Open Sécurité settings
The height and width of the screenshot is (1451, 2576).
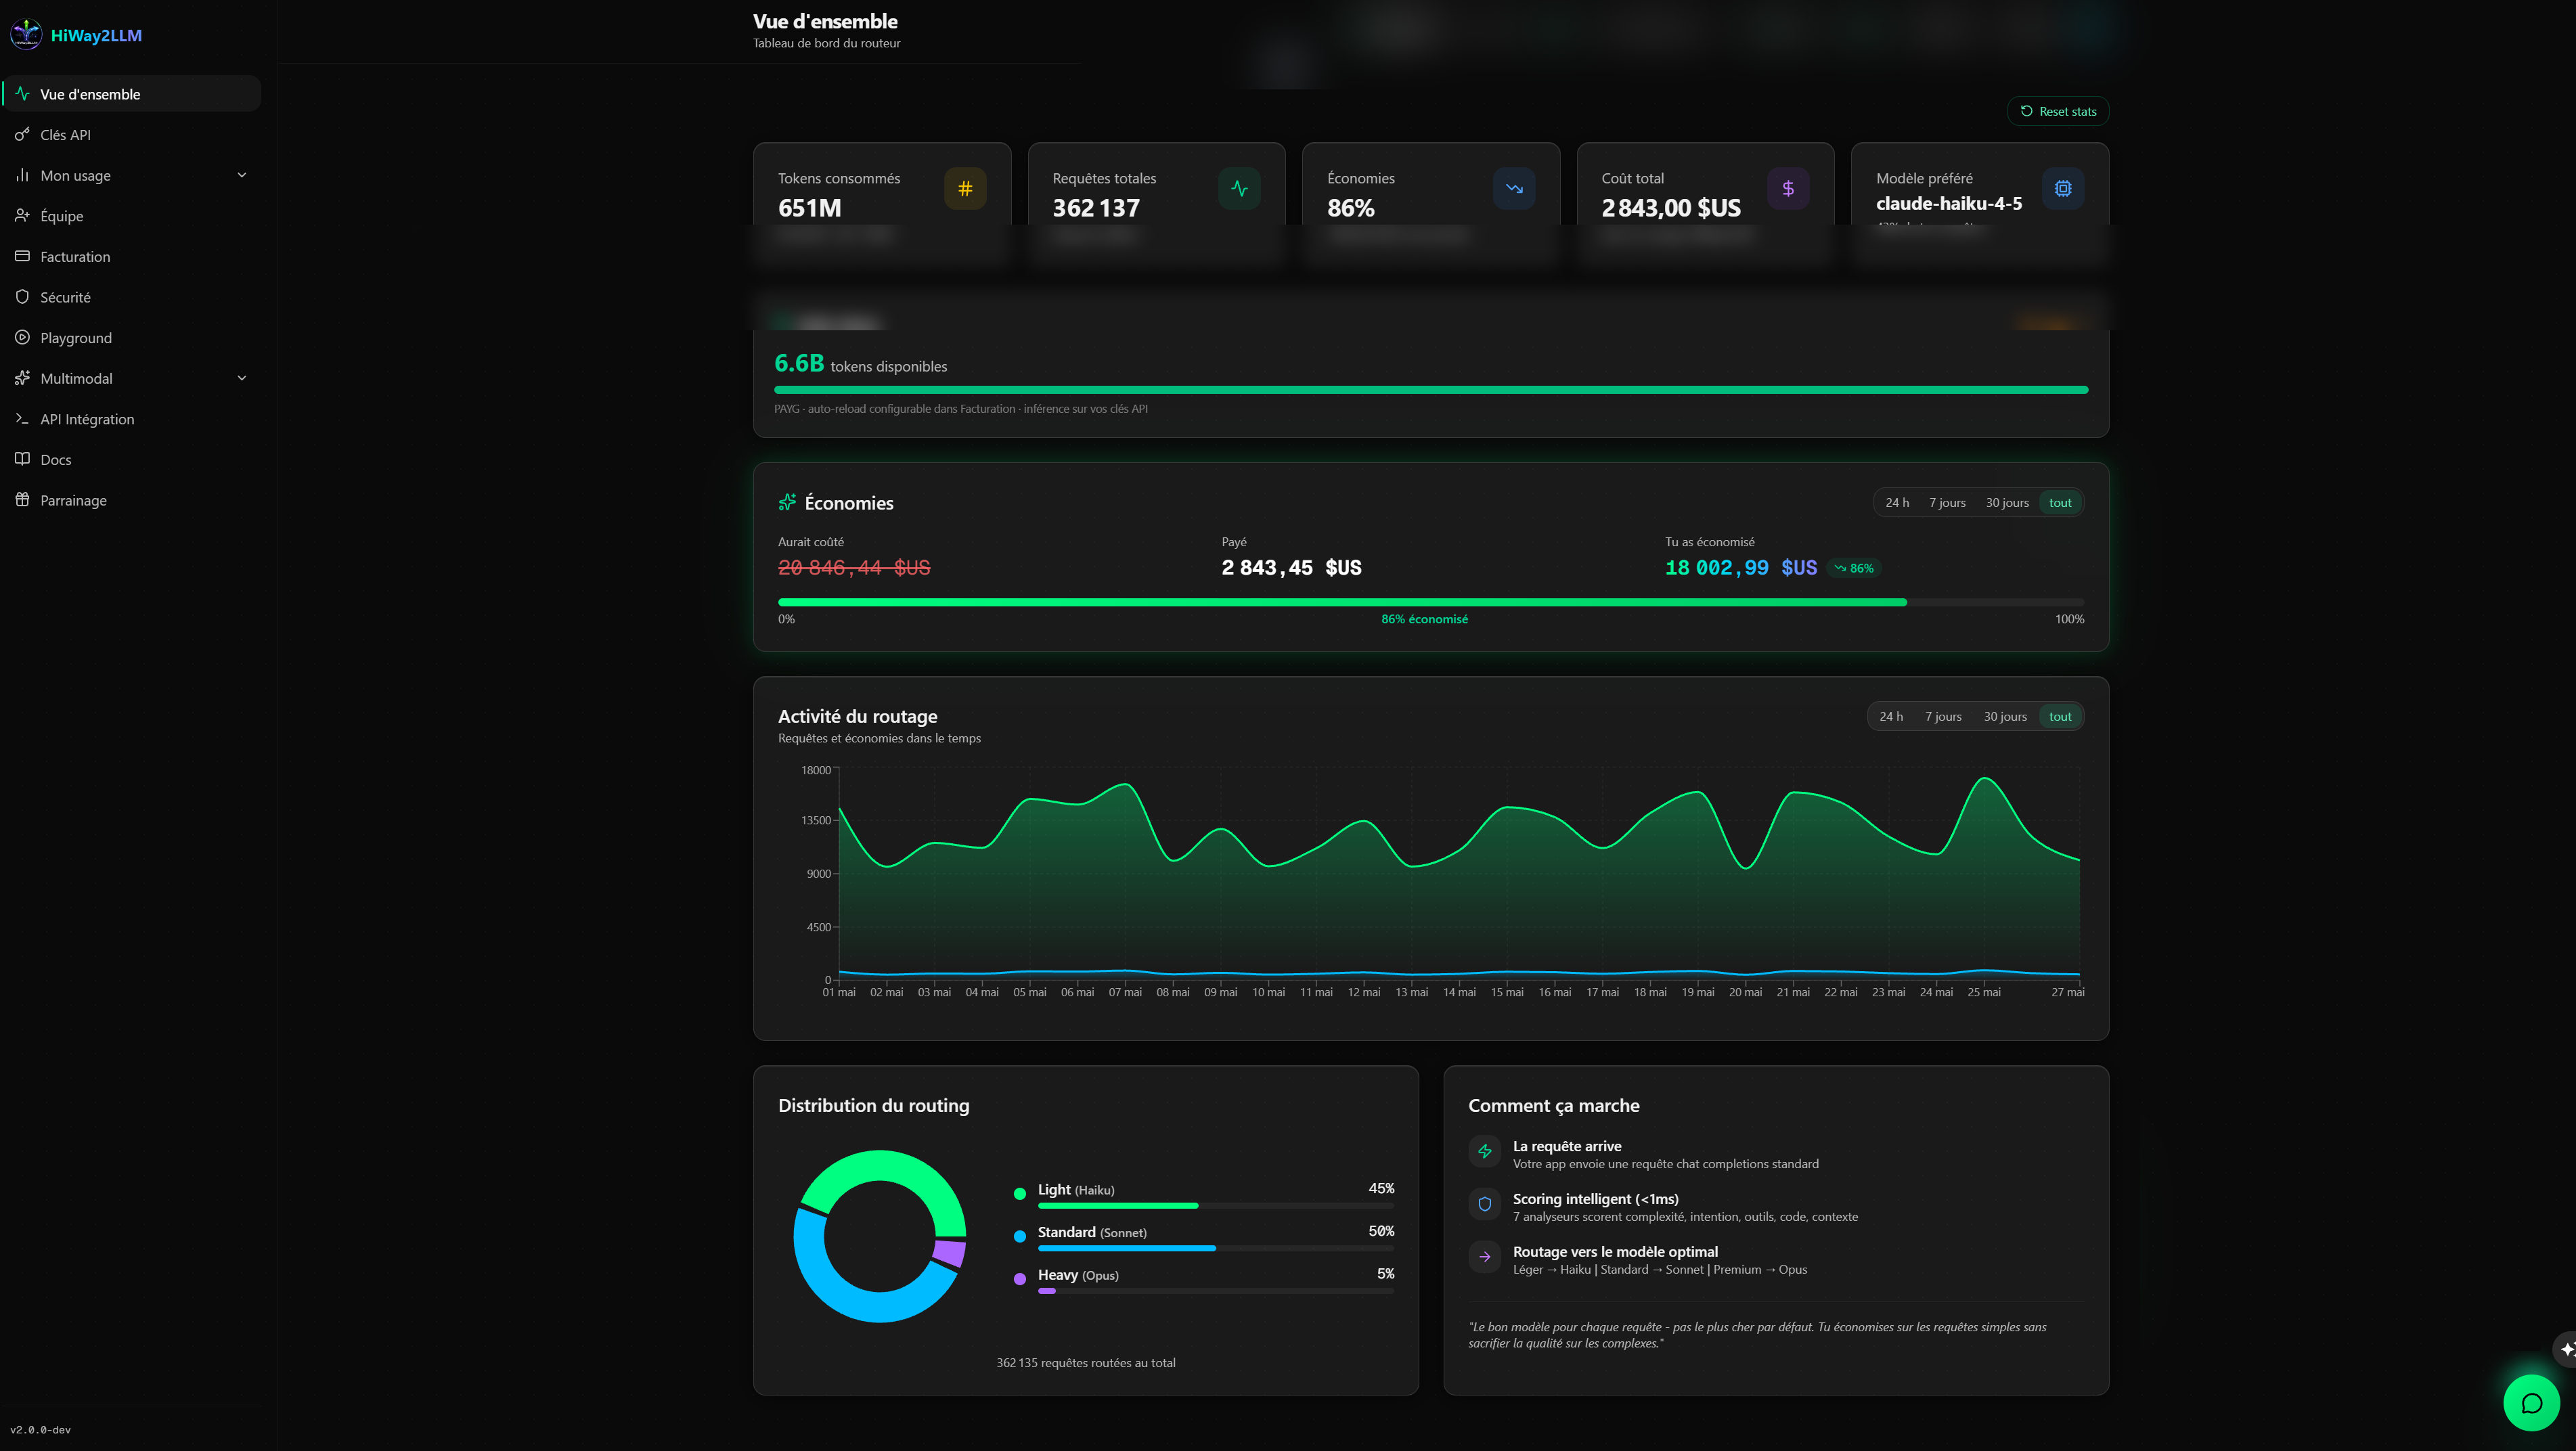[x=131, y=297]
